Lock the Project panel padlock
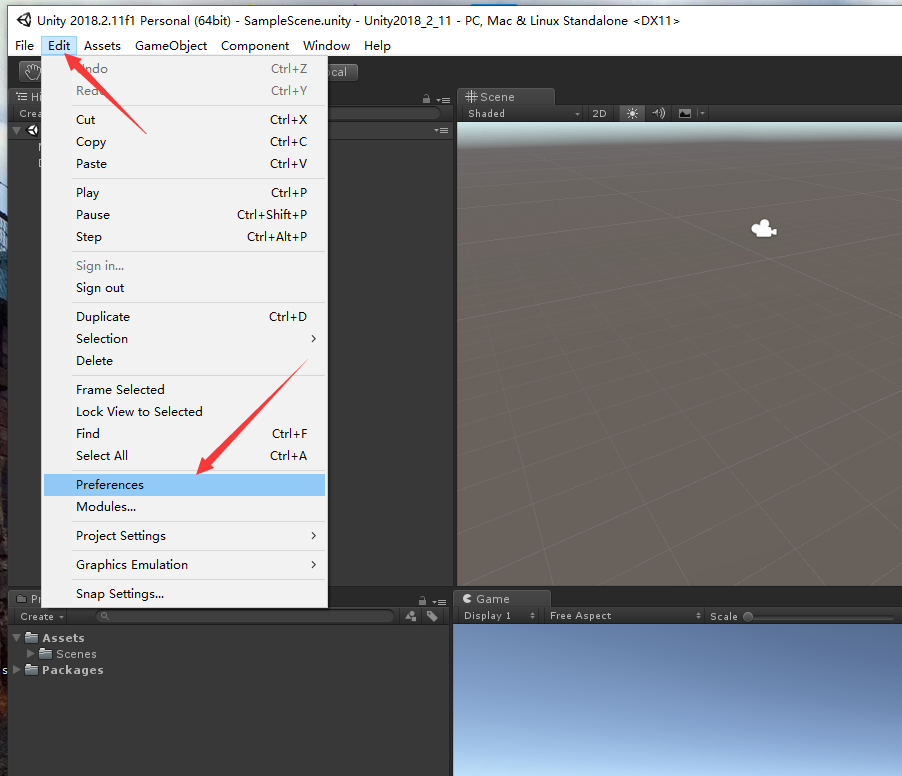902x776 pixels. click(422, 601)
